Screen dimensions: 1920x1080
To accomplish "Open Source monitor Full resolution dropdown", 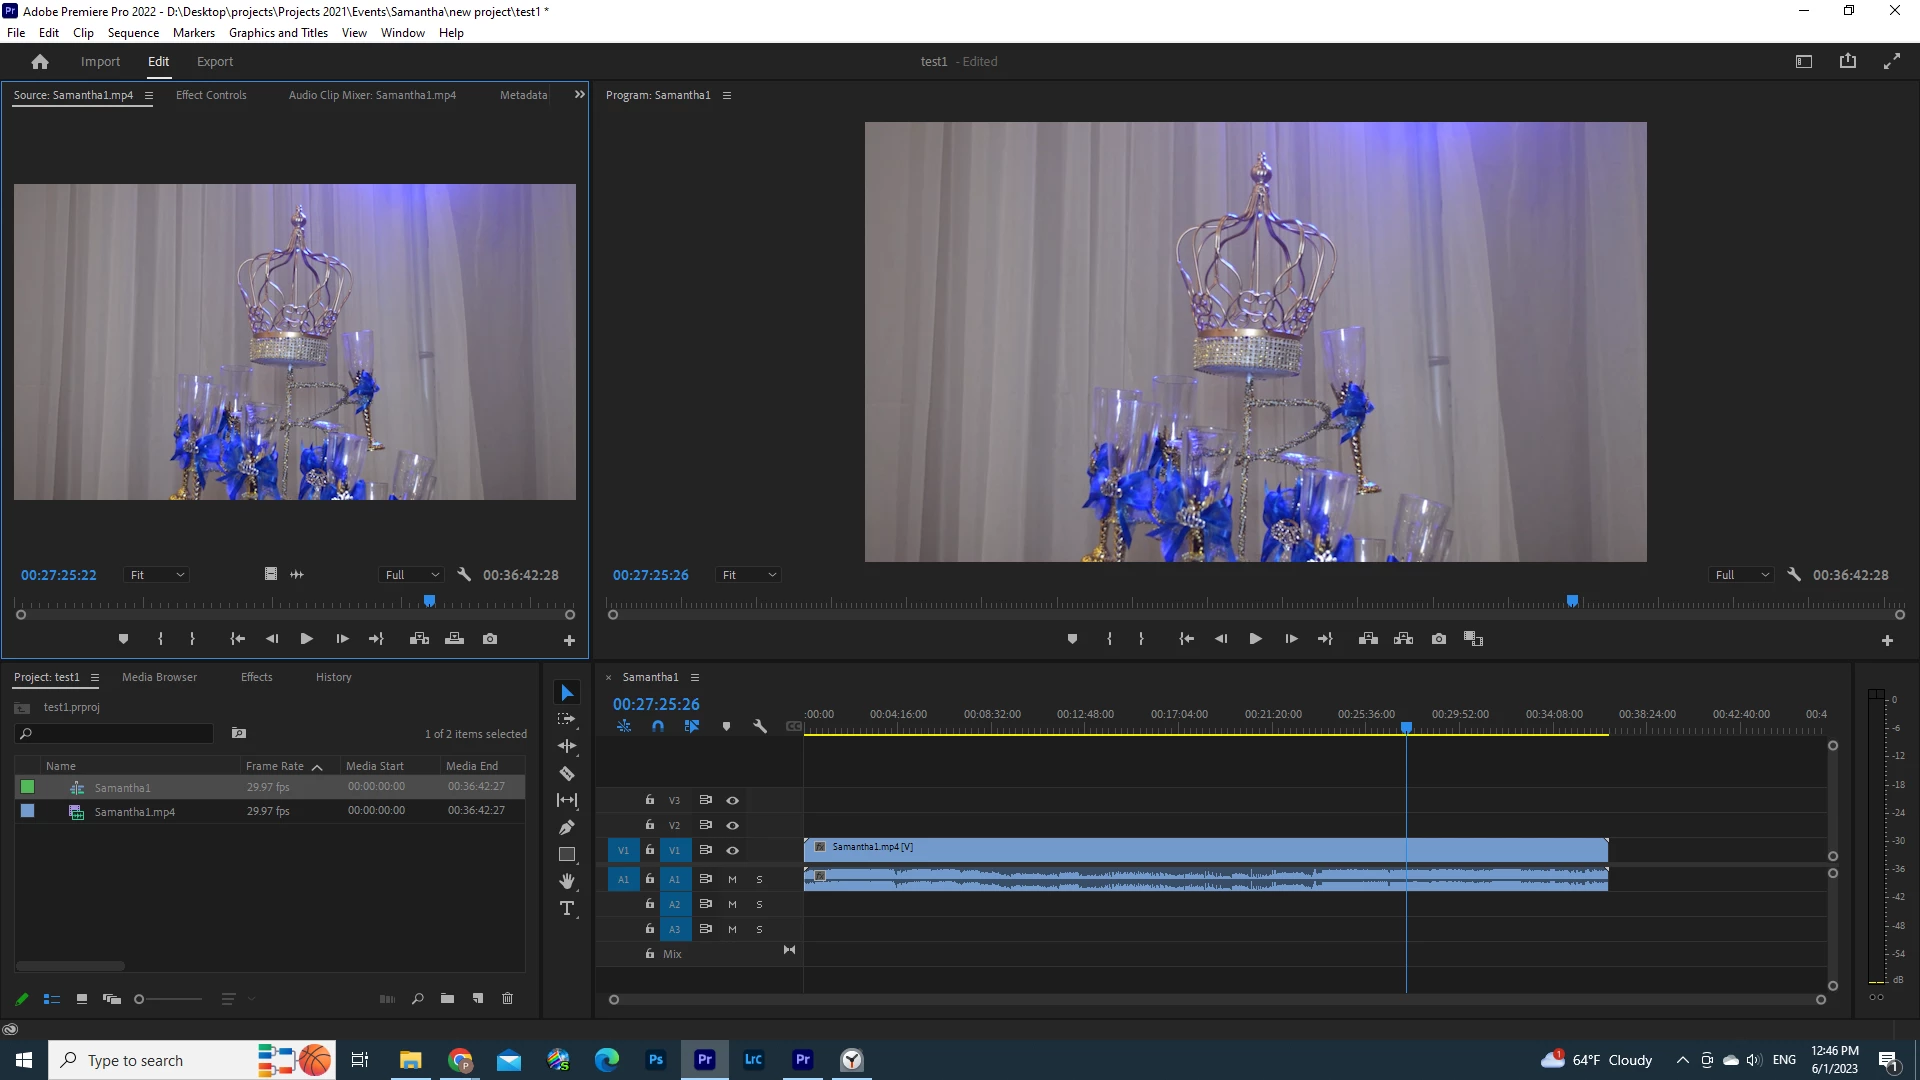I will click(x=412, y=575).
